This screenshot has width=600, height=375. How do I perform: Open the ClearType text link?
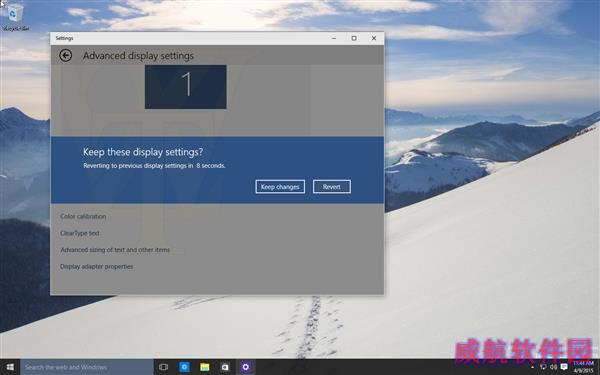point(80,233)
